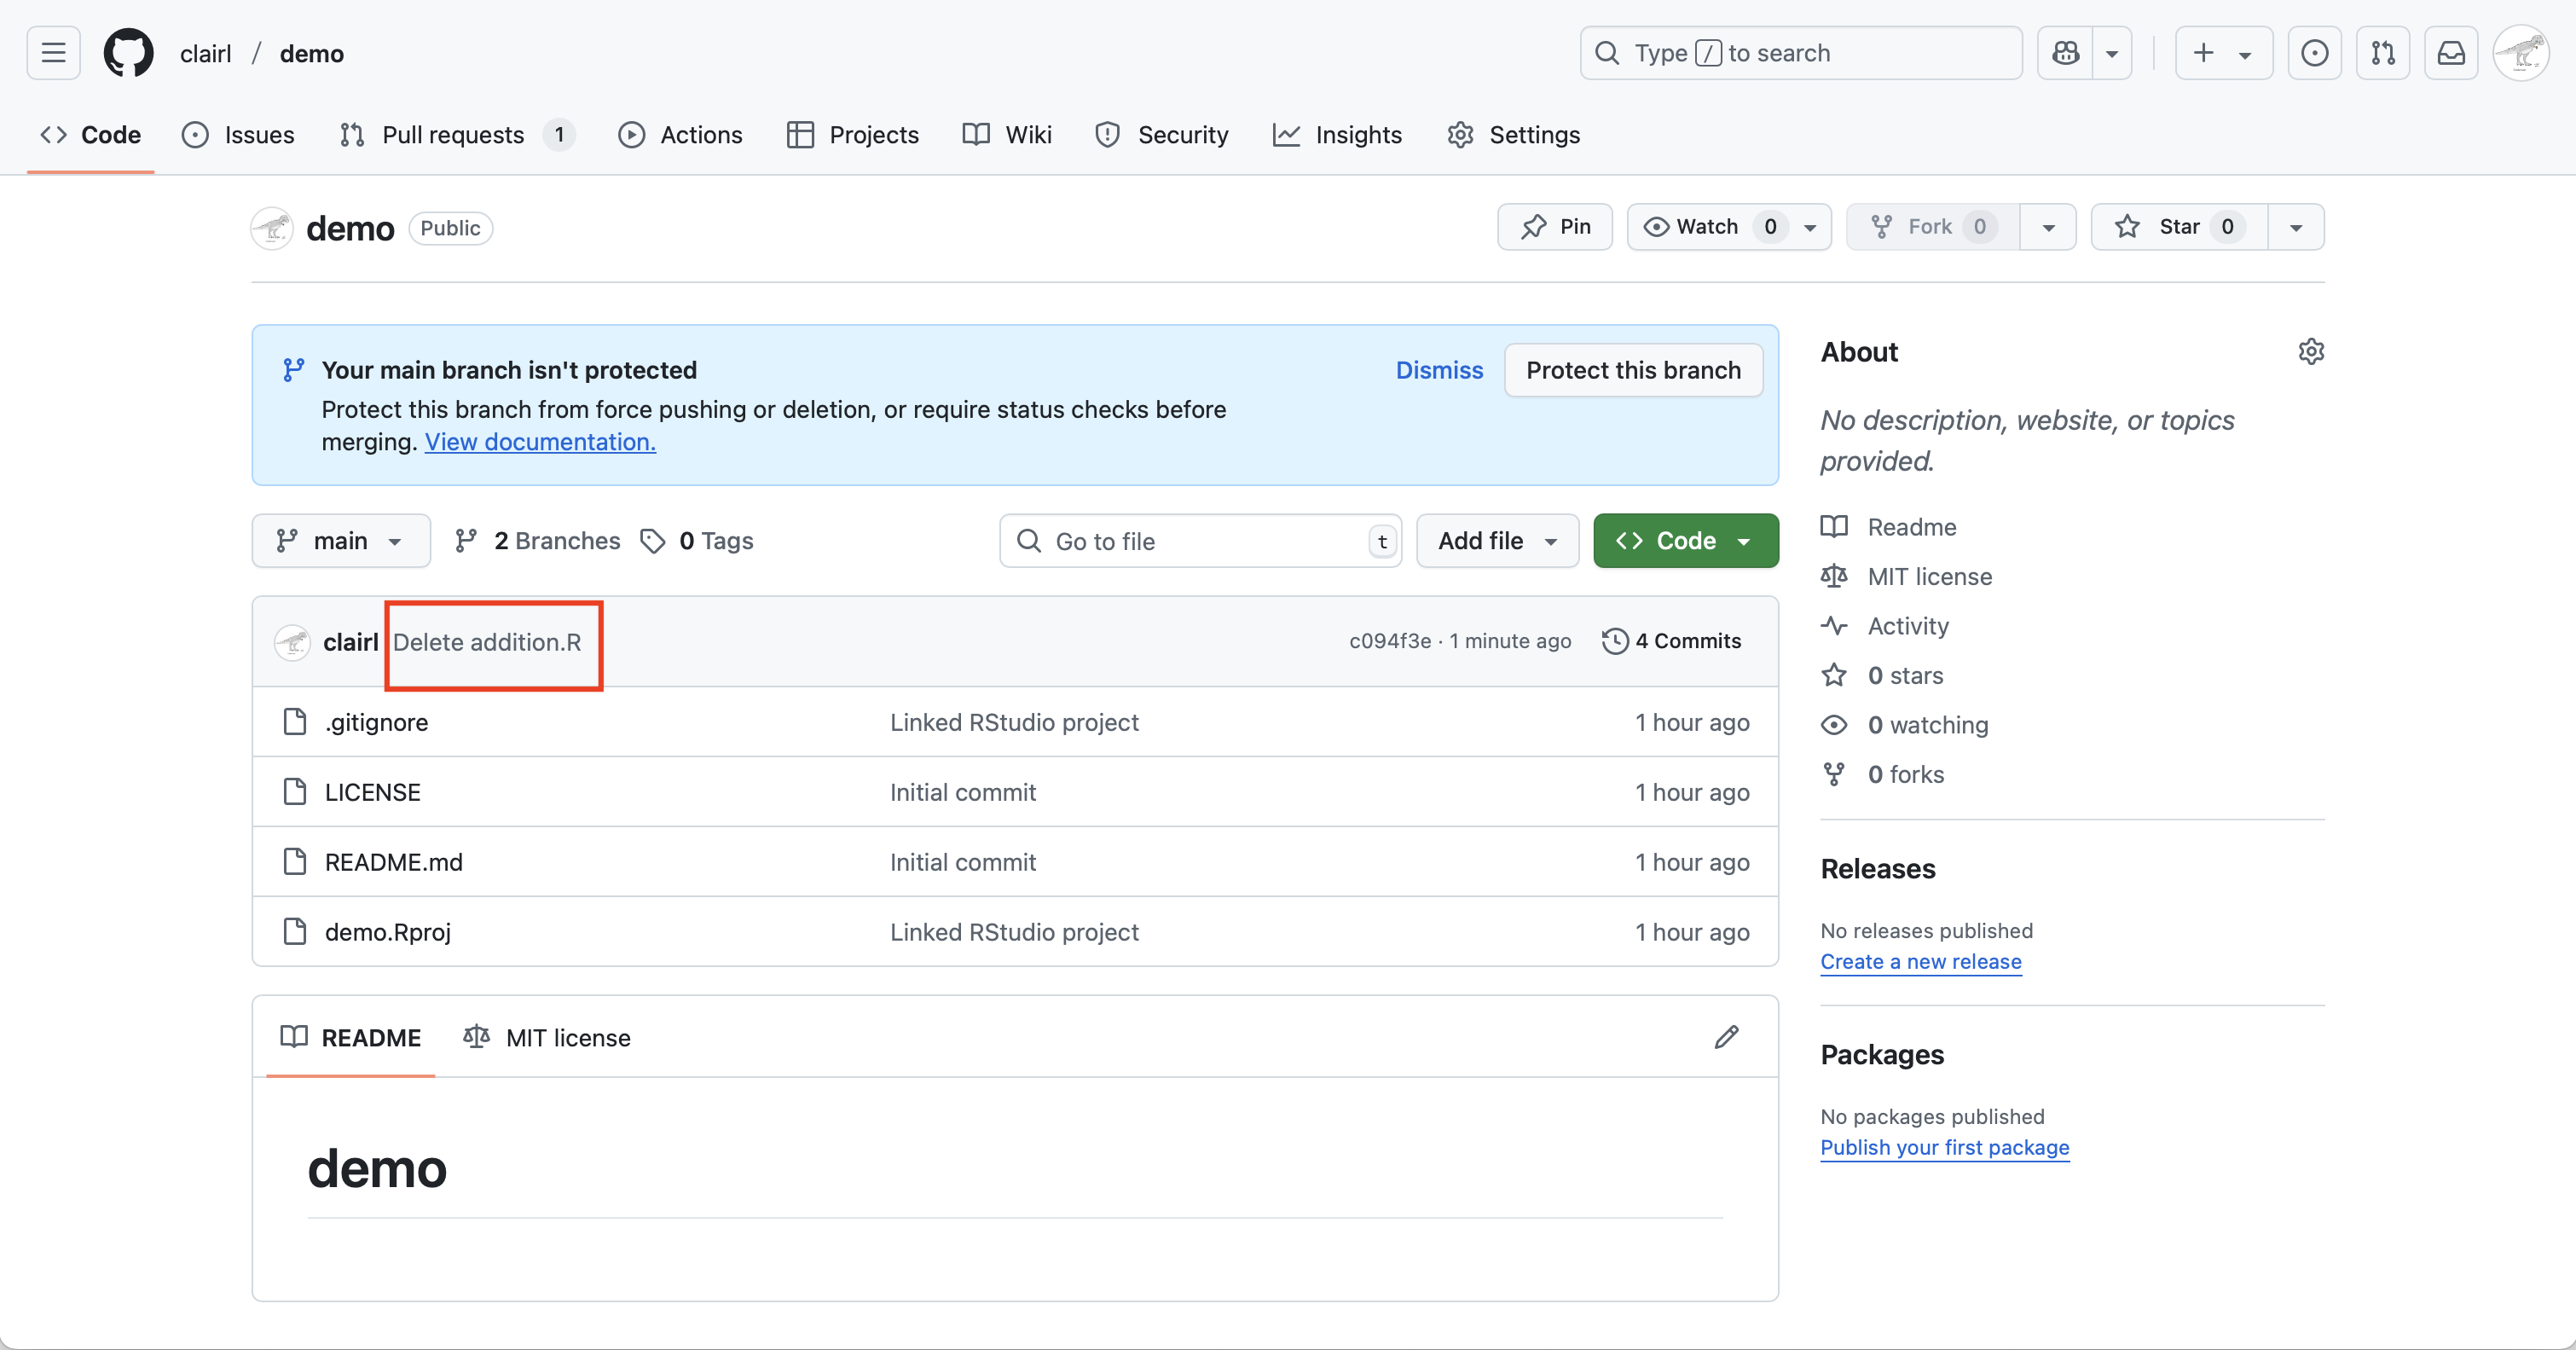Switch to the Pull requests tab
This screenshot has width=2576, height=1350.
coord(452,135)
